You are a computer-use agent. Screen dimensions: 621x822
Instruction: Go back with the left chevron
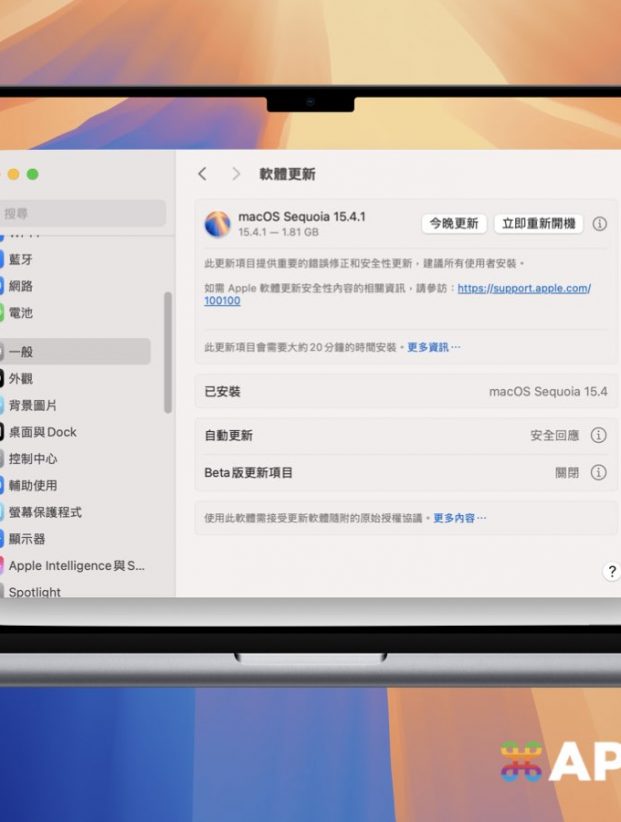pos(203,174)
